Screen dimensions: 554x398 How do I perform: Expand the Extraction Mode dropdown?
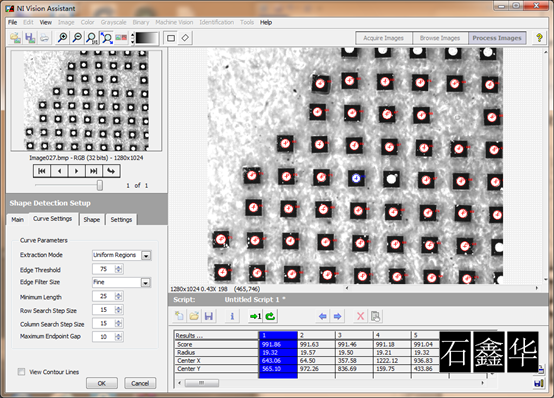pyautogui.click(x=146, y=255)
